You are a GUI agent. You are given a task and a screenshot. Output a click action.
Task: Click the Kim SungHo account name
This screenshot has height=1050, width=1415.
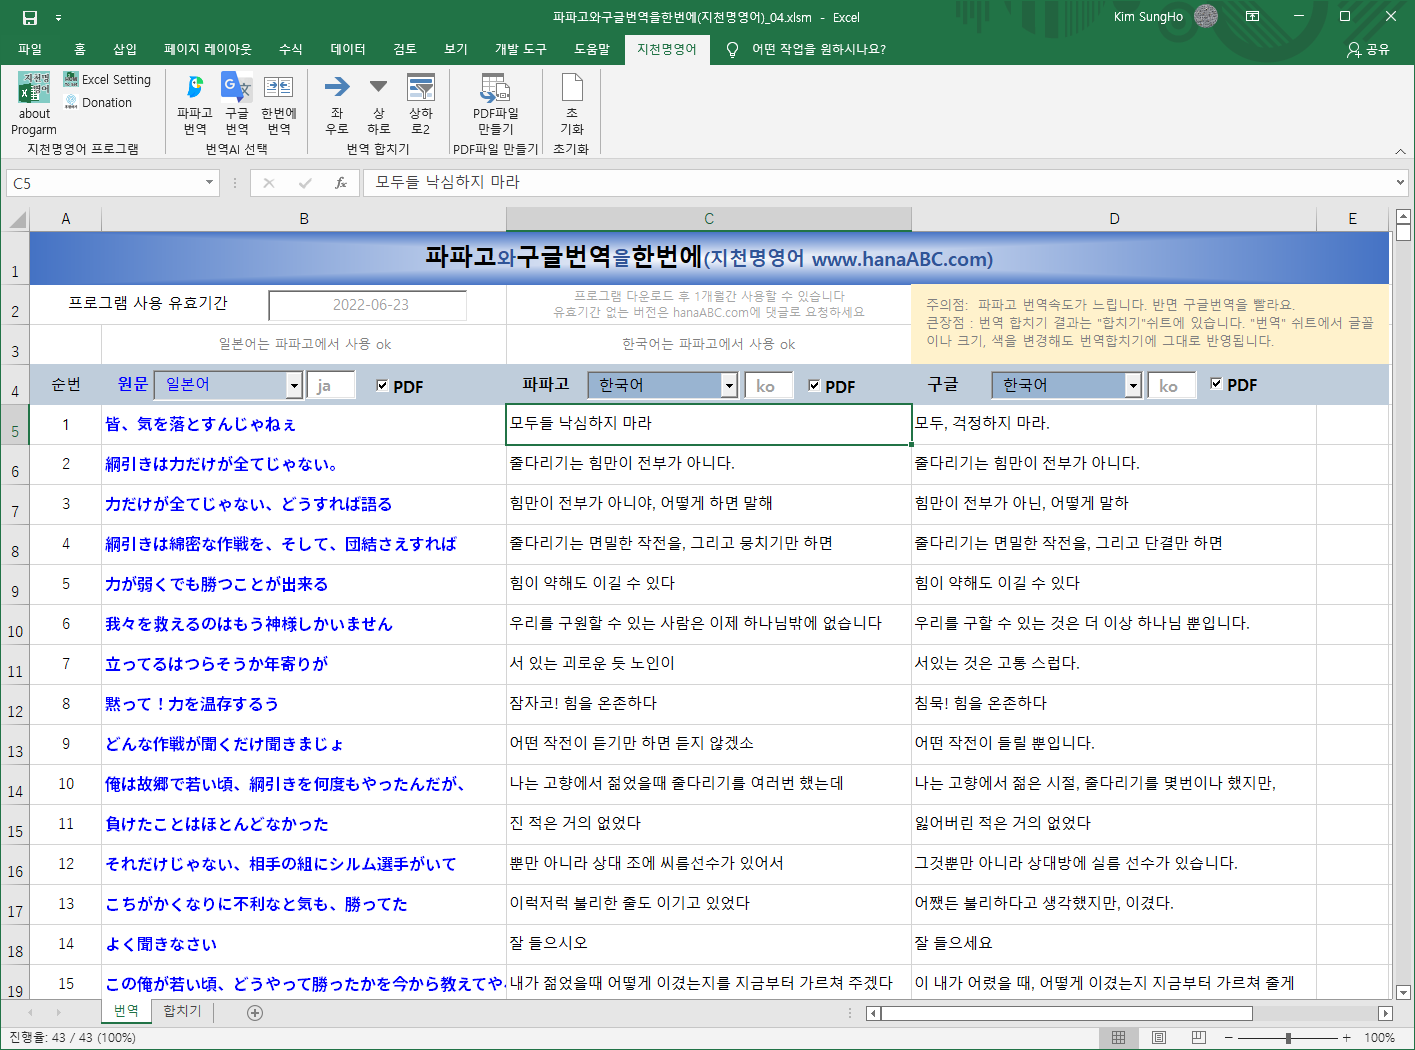pyautogui.click(x=1148, y=16)
